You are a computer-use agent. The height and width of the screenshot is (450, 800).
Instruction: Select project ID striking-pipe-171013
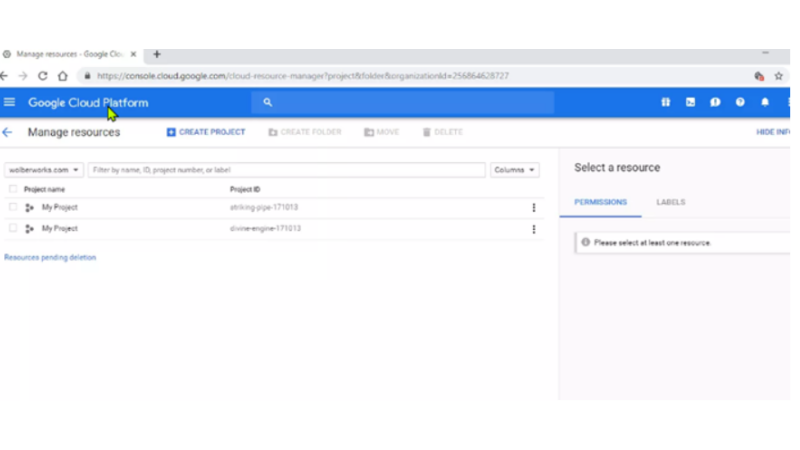pyautogui.click(x=264, y=208)
